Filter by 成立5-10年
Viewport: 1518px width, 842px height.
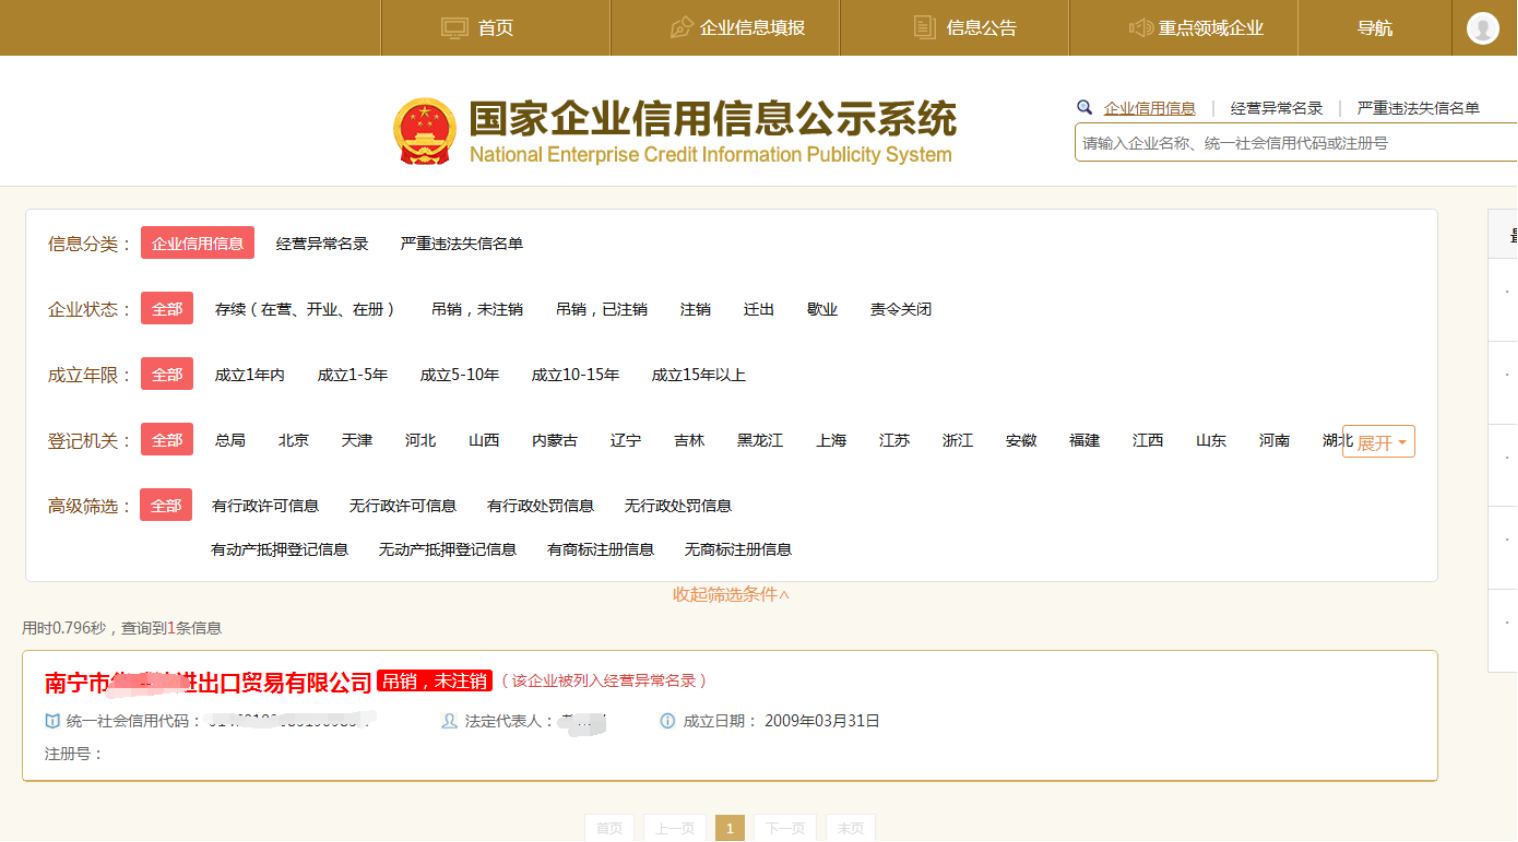pyautogui.click(x=459, y=375)
